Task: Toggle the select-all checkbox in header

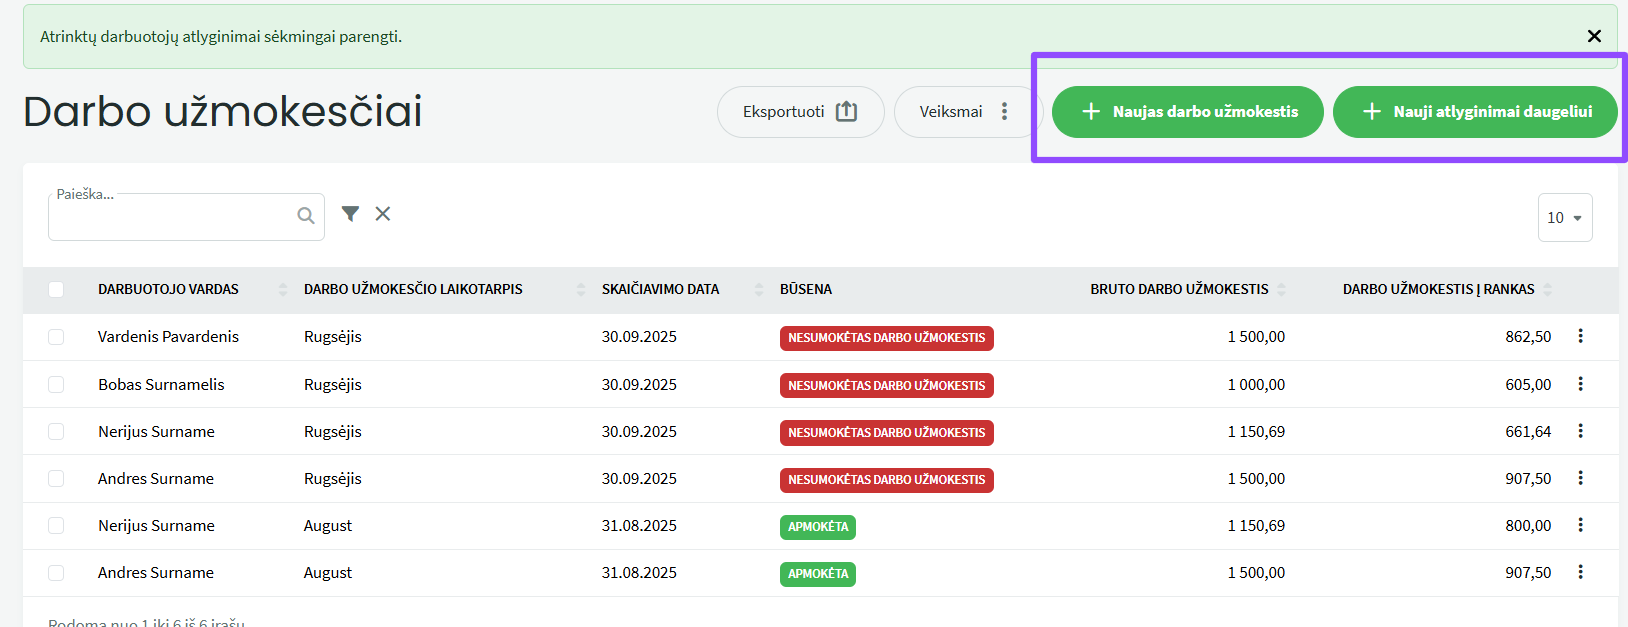Action: pos(56,290)
